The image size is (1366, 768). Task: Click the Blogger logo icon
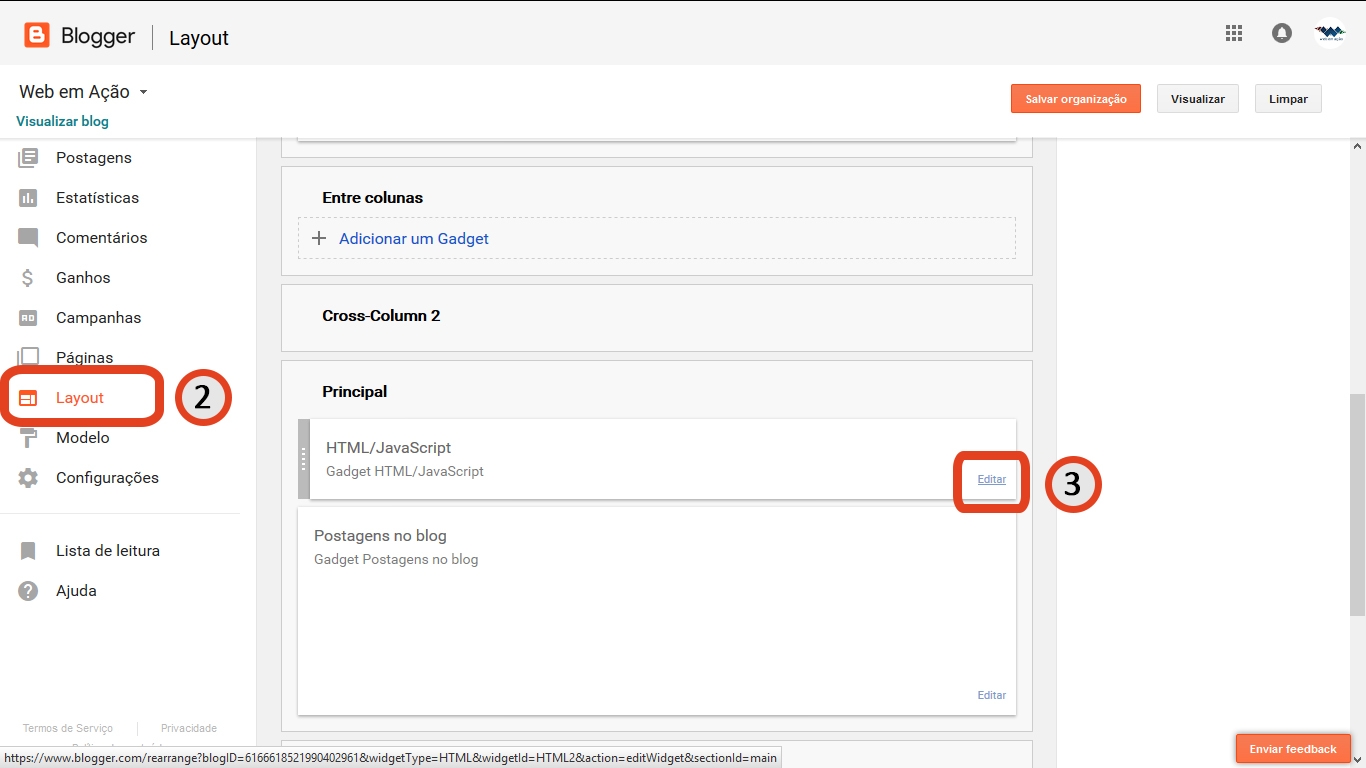coord(37,36)
